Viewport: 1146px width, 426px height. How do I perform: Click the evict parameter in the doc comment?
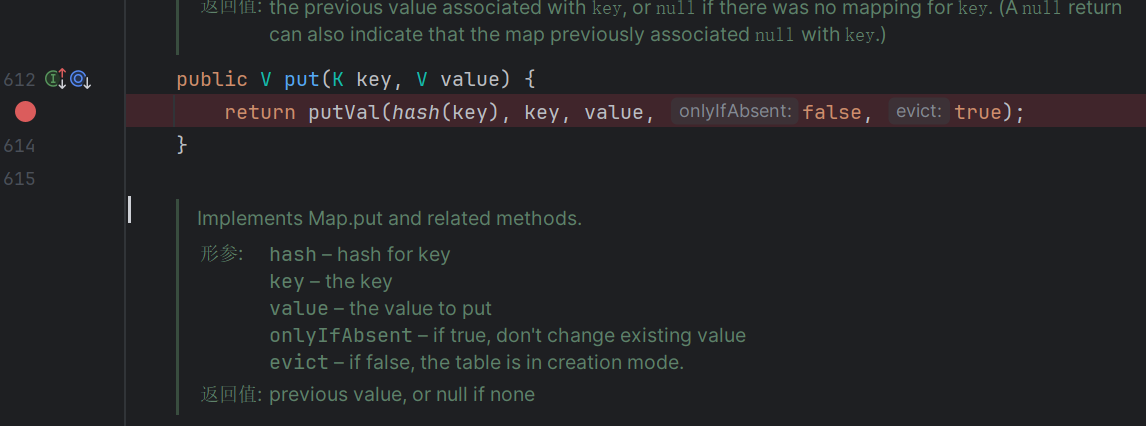[x=299, y=362]
